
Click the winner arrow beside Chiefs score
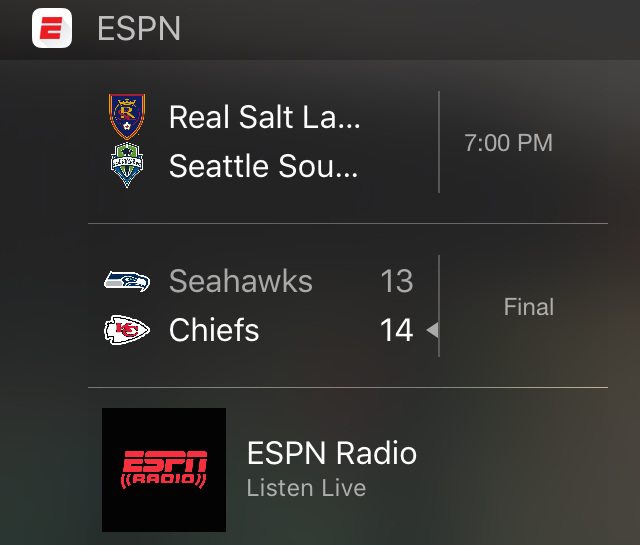[x=432, y=330]
